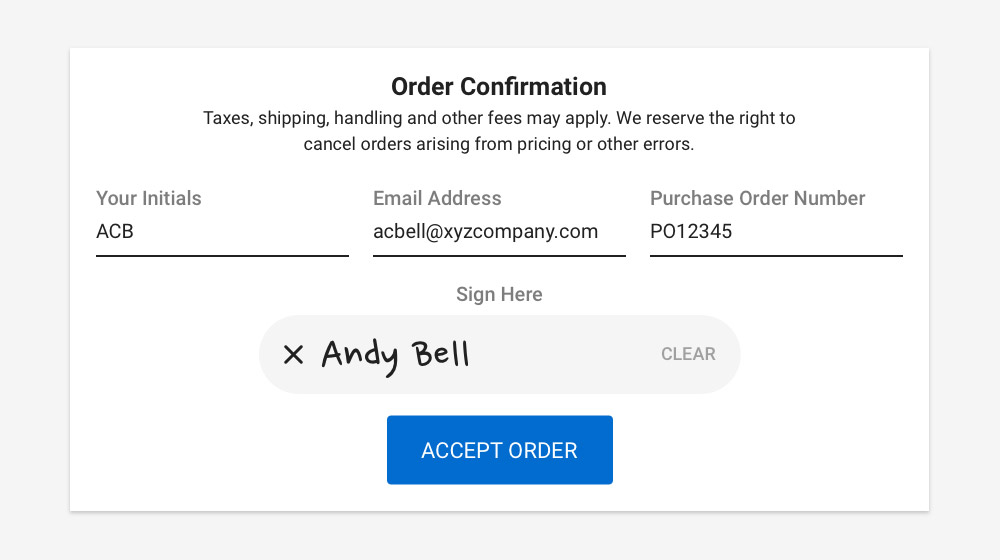Focus the initials field containing ACB
The image size is (1000, 560).
point(221,232)
